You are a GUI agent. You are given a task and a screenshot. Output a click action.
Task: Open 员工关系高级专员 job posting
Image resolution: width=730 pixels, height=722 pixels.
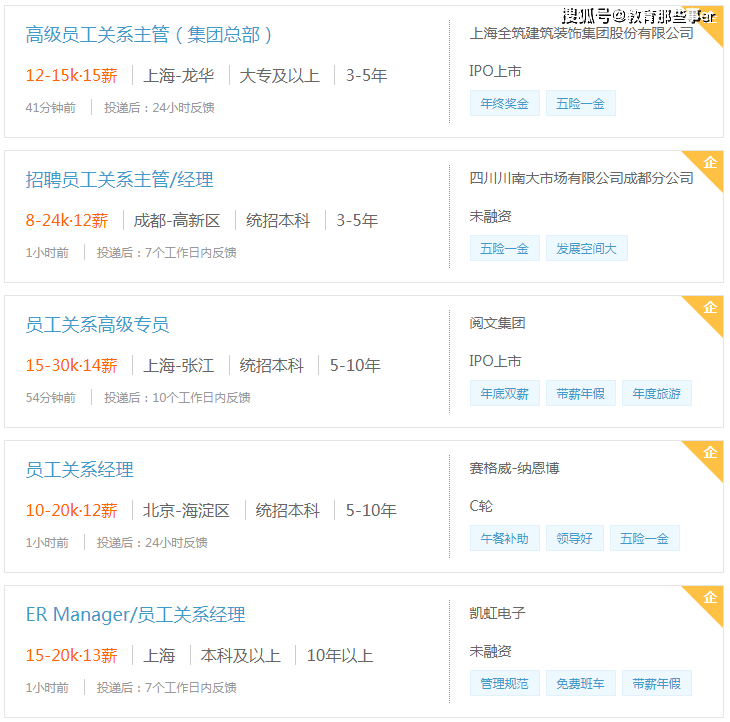(97, 324)
